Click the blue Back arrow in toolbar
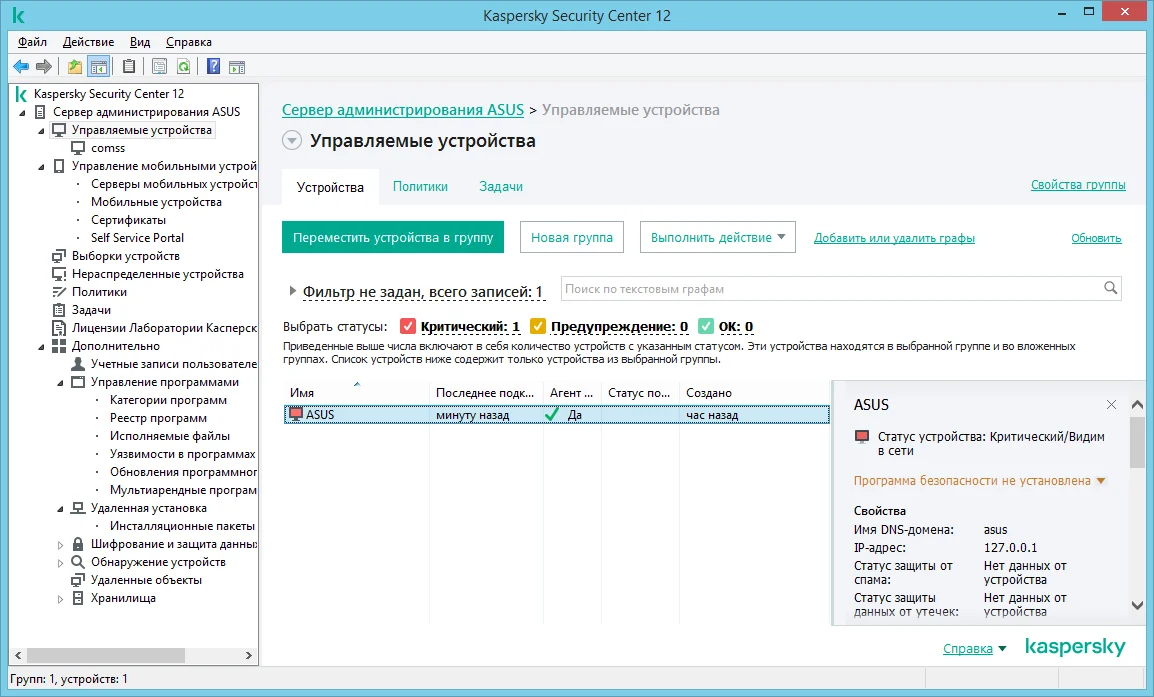The width and height of the screenshot is (1154, 697). 21,67
